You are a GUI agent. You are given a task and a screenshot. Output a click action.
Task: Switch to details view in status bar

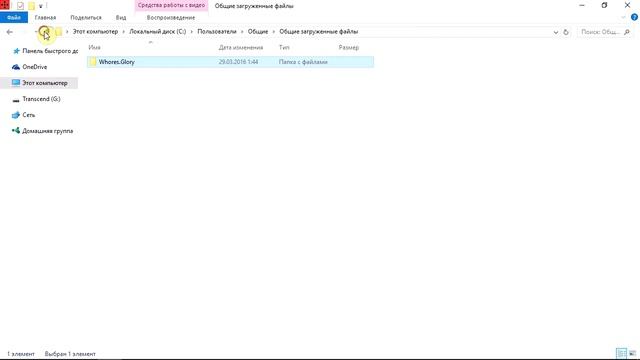pos(621,353)
